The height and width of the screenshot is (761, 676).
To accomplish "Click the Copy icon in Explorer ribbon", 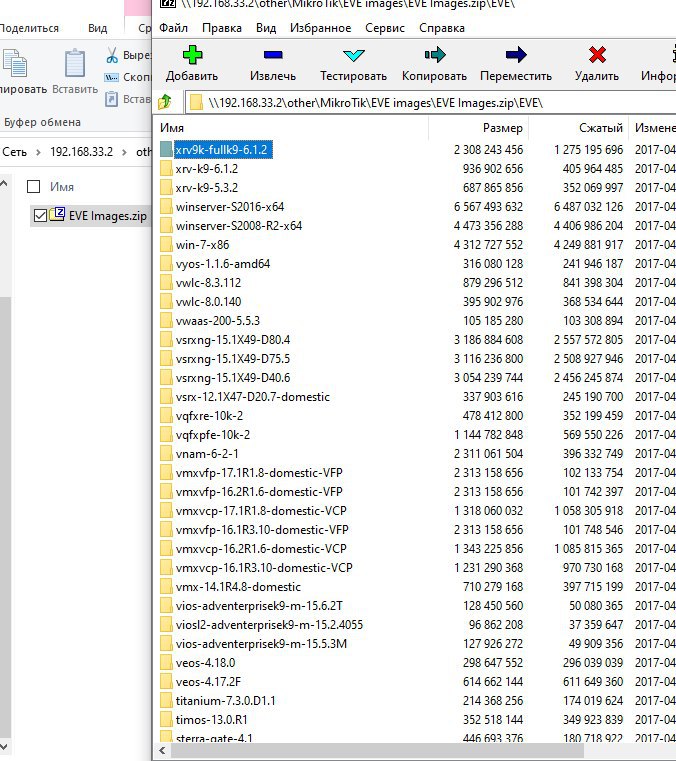I will [x=15, y=63].
